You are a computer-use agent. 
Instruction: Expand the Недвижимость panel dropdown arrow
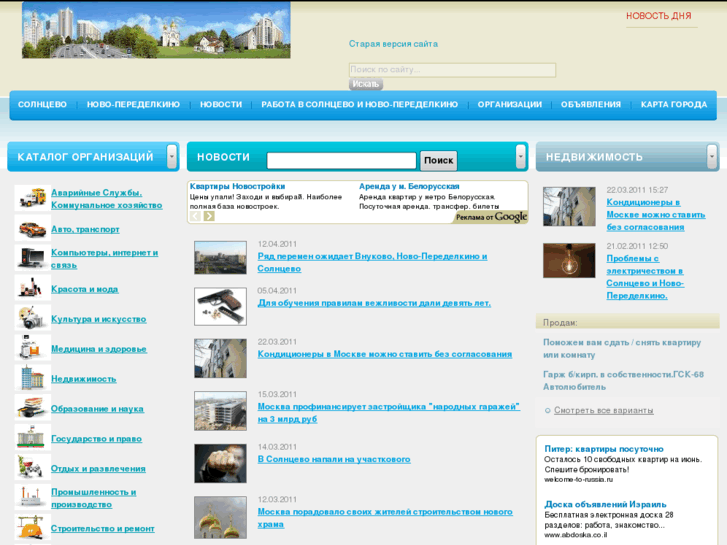(x=712, y=156)
